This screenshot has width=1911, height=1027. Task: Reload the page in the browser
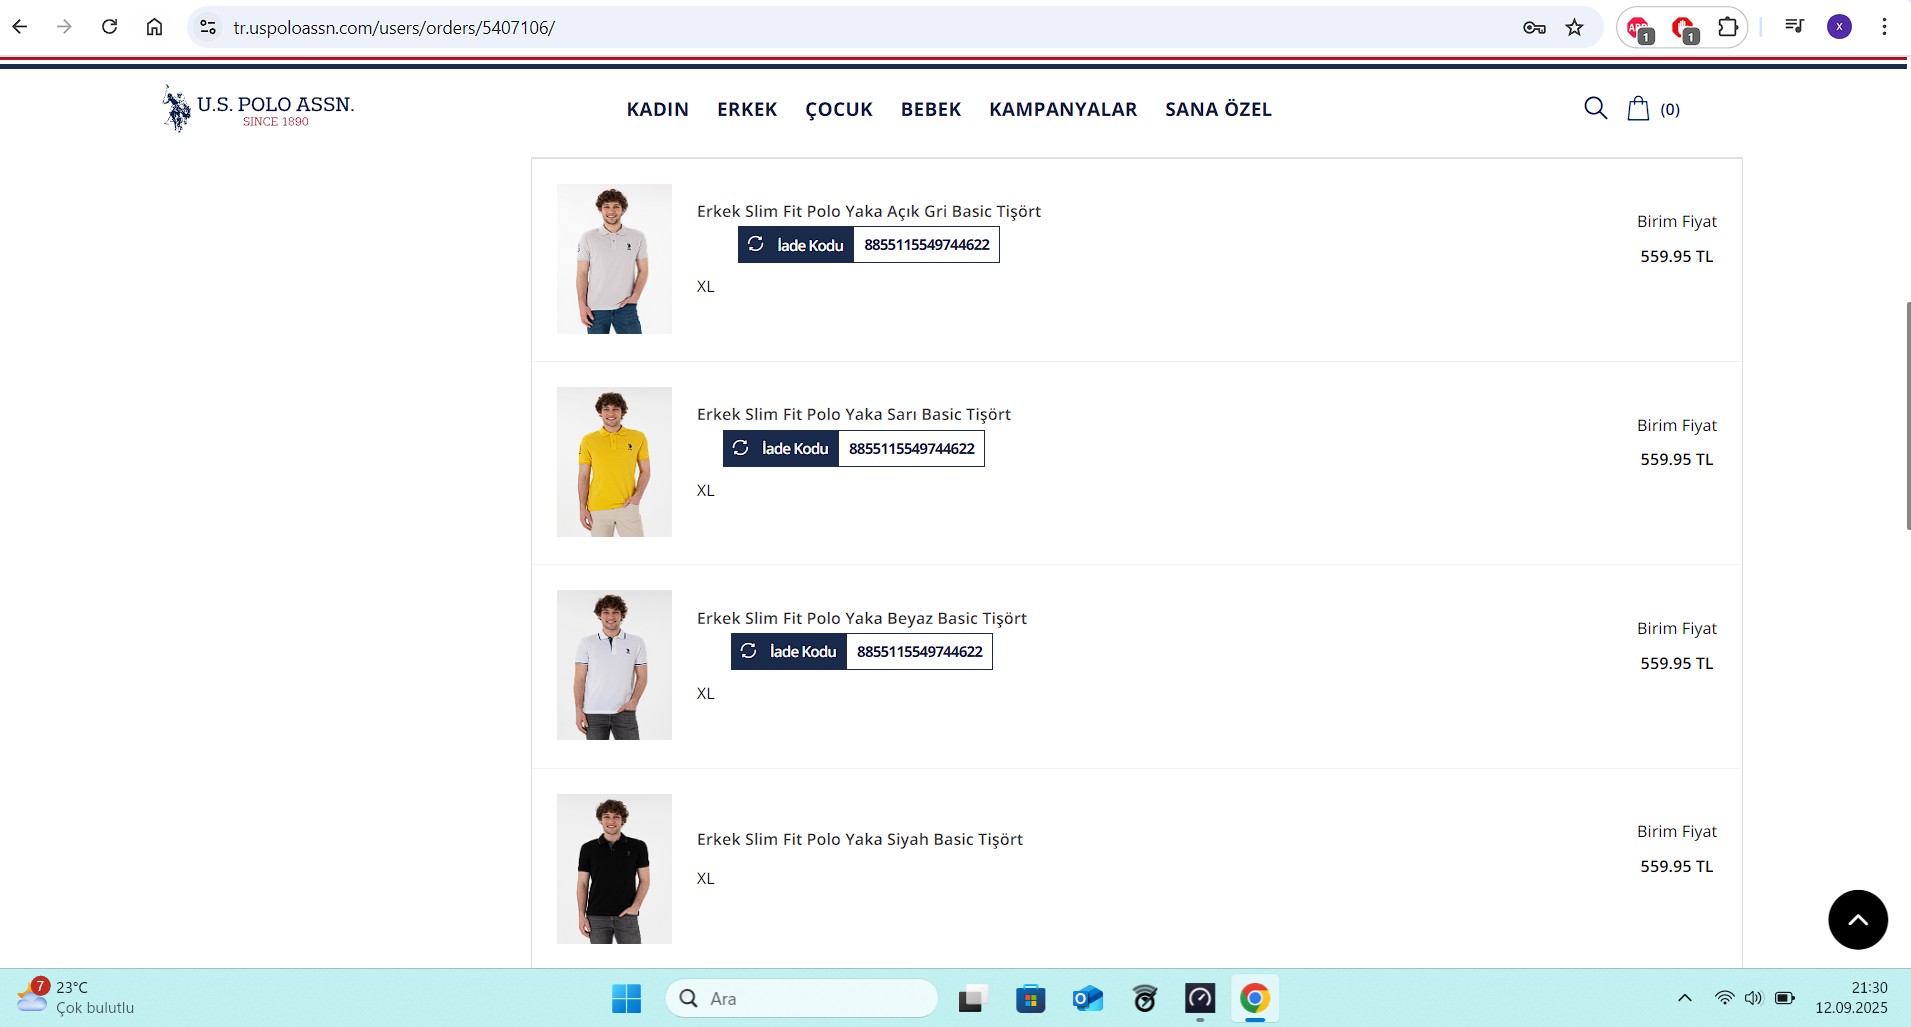pos(110,27)
